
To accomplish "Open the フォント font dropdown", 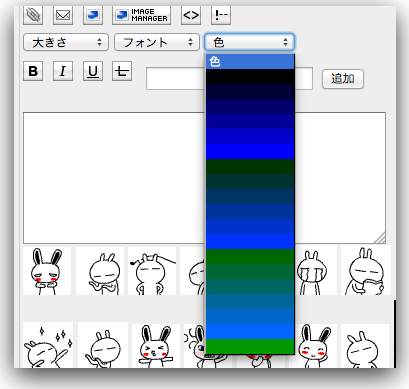I will 157,42.
